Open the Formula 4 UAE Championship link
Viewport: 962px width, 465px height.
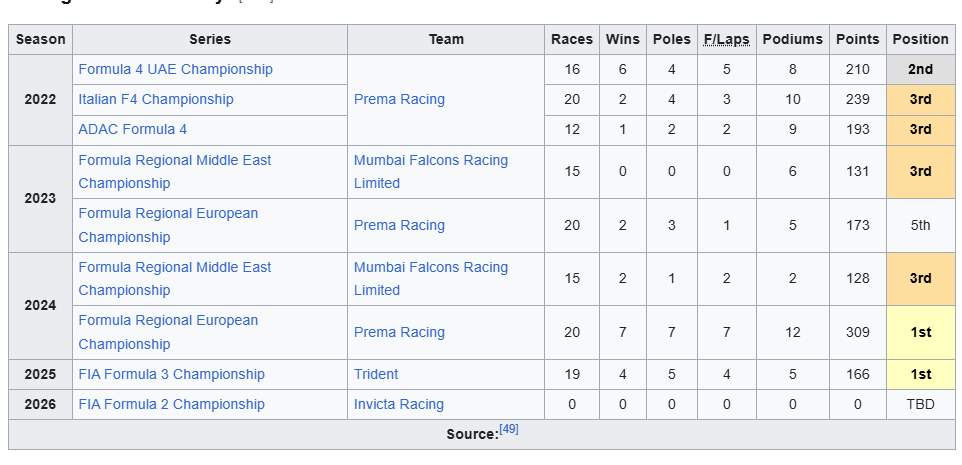[175, 69]
